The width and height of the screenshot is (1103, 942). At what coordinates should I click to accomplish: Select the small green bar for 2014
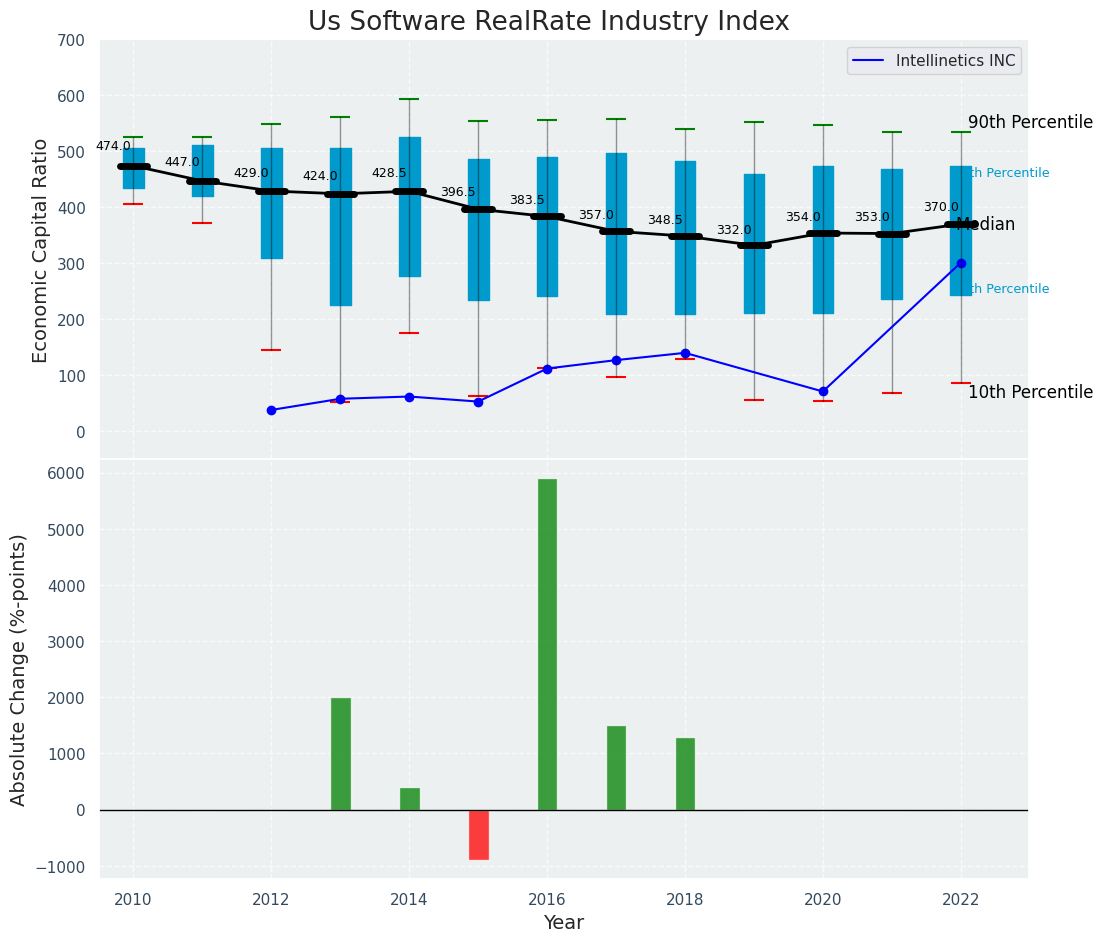pos(410,799)
